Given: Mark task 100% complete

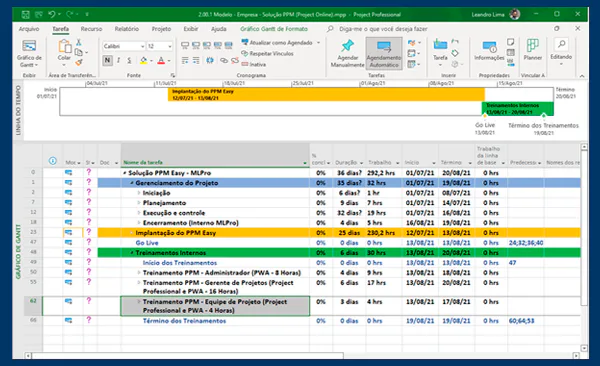Looking at the screenshot, I should pos(228,46).
